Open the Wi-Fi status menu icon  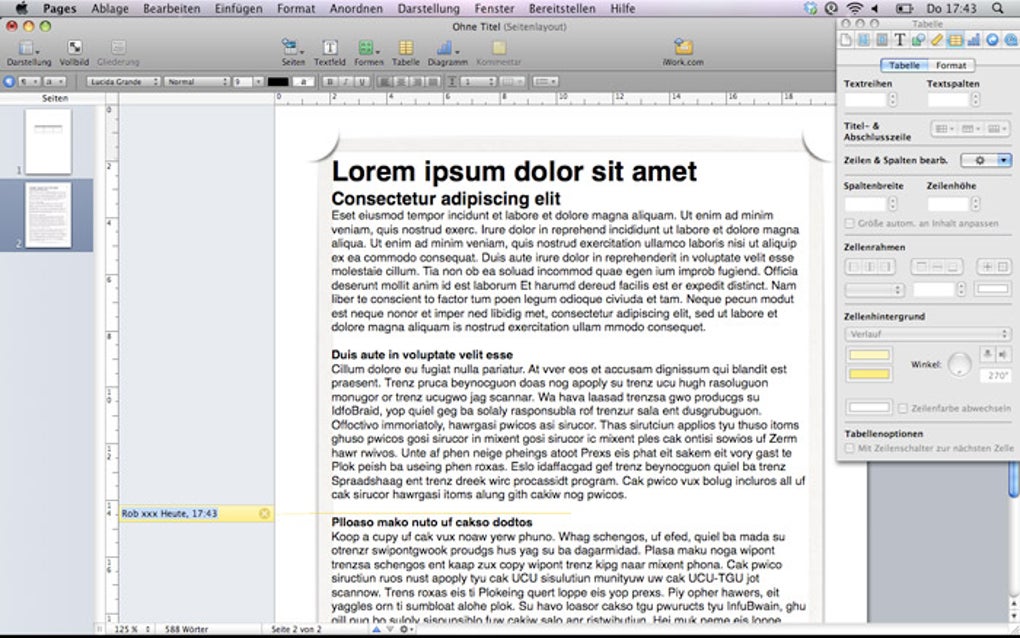pyautogui.click(x=855, y=8)
